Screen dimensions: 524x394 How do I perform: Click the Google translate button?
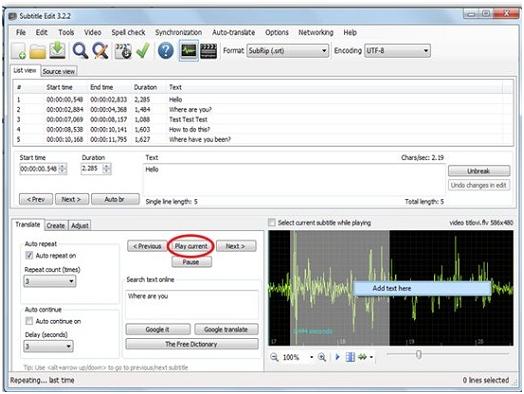click(x=226, y=330)
